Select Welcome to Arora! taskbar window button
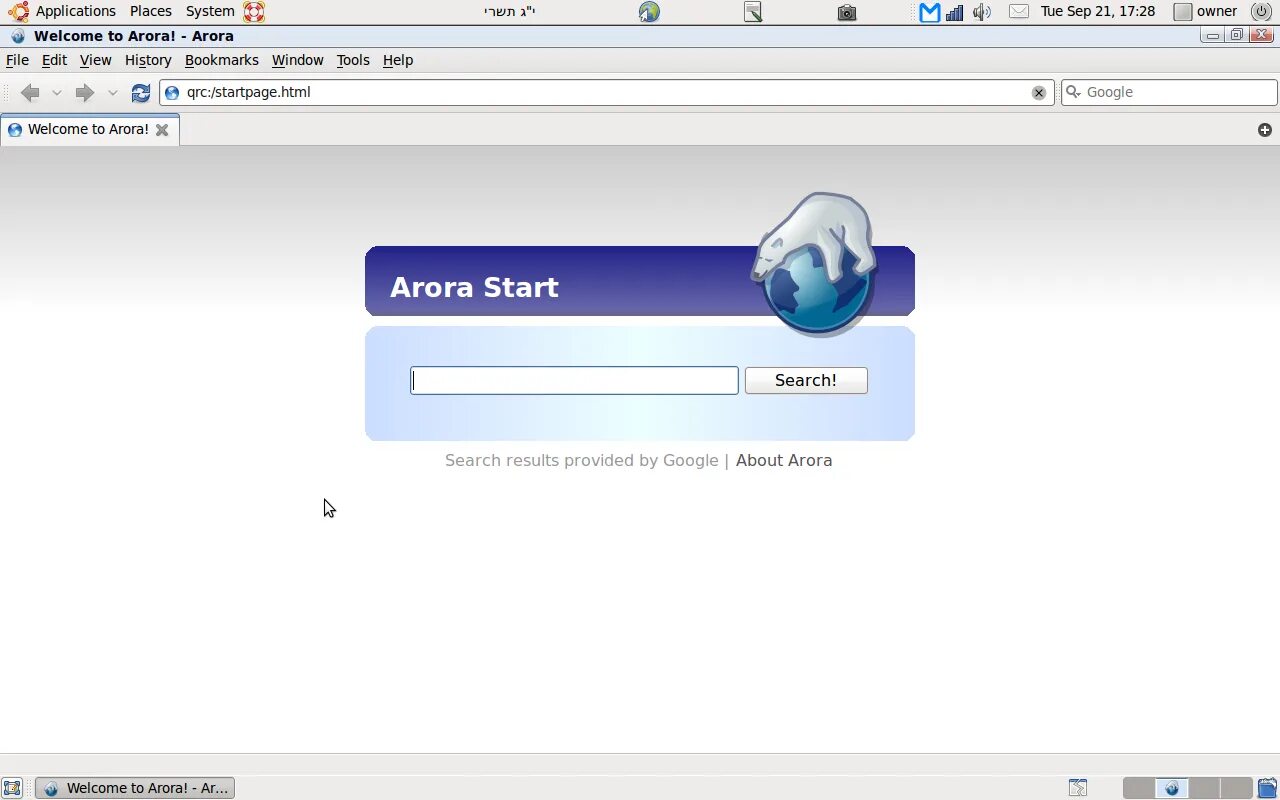This screenshot has width=1280, height=800. tap(135, 788)
